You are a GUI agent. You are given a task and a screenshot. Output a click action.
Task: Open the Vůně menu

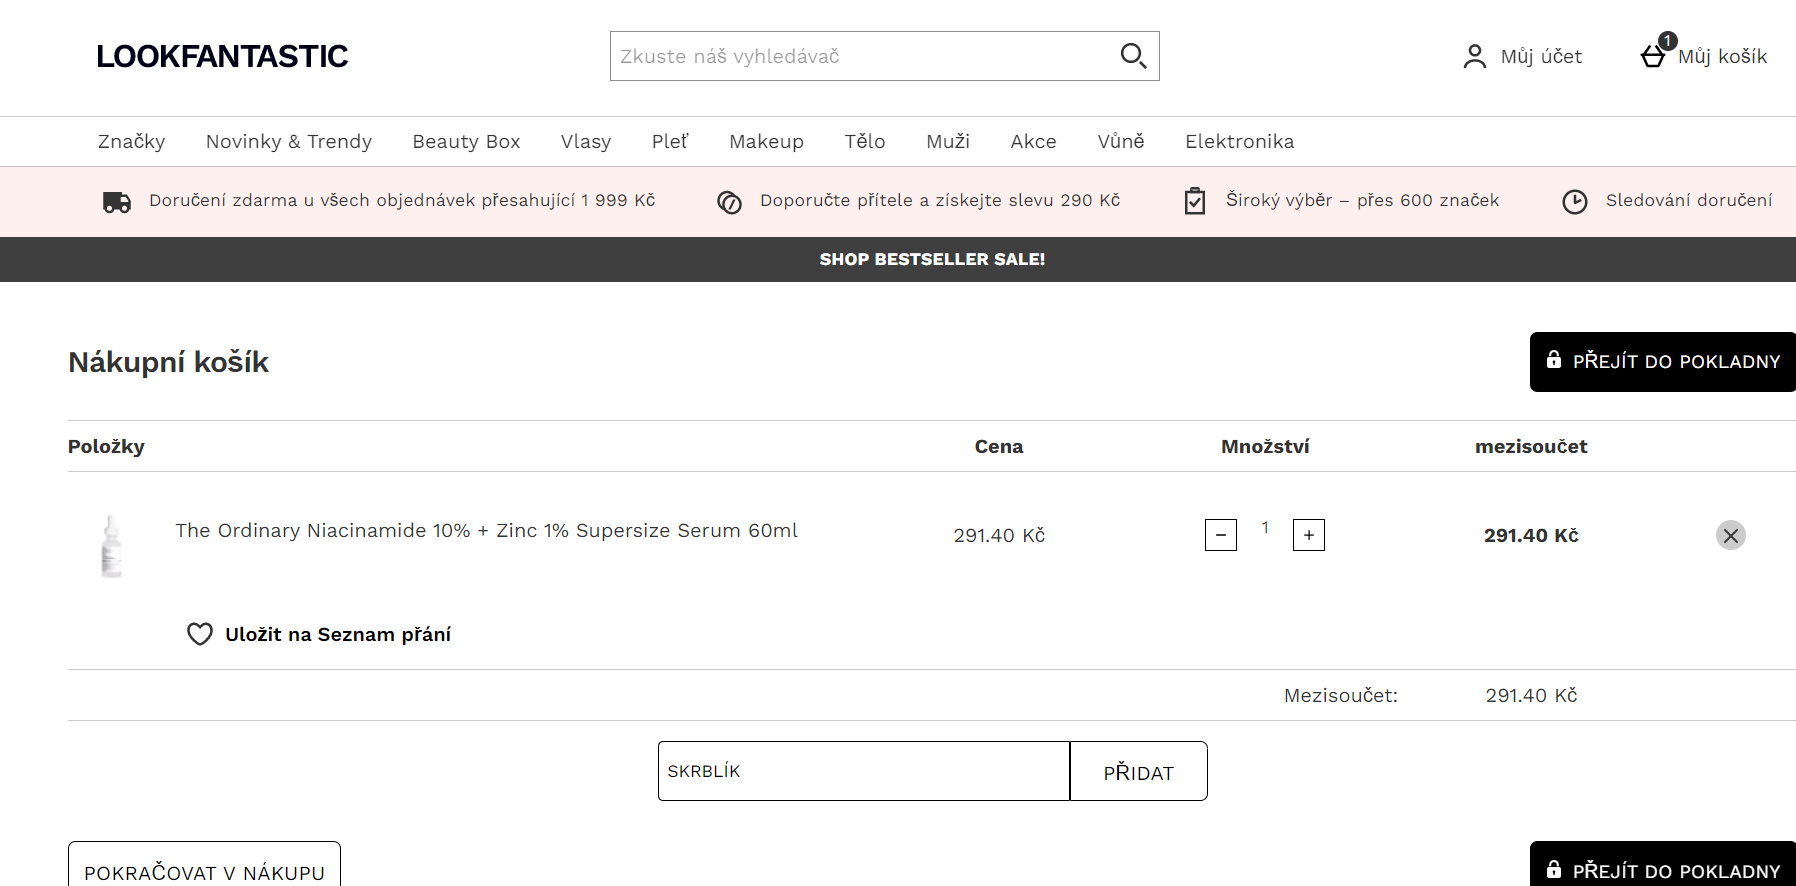coord(1121,141)
